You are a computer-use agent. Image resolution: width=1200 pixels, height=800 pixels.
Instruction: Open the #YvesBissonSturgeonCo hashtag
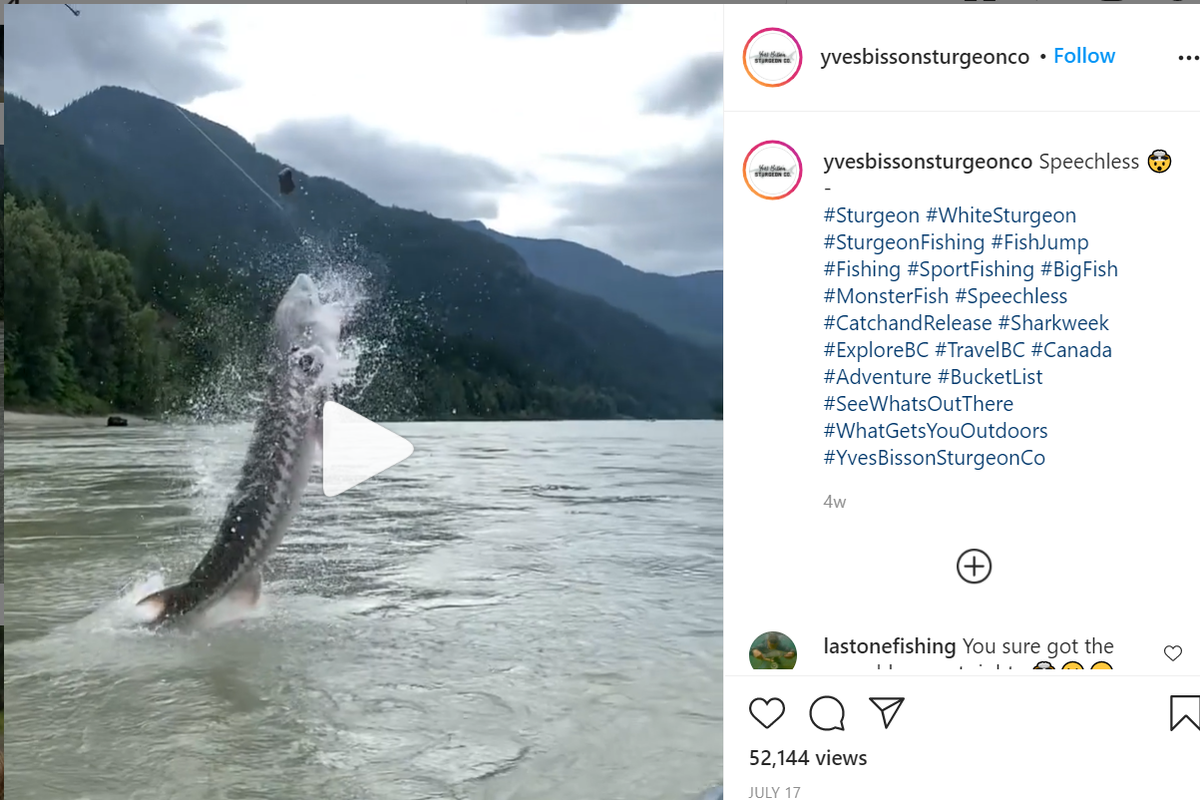[933, 457]
